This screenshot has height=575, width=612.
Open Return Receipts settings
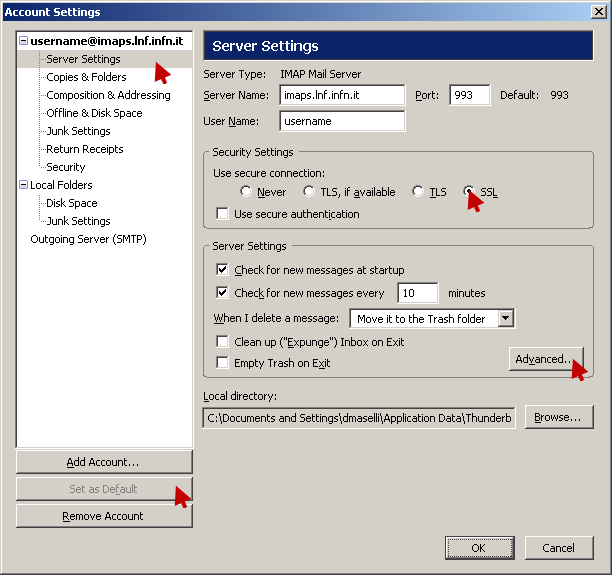85,149
